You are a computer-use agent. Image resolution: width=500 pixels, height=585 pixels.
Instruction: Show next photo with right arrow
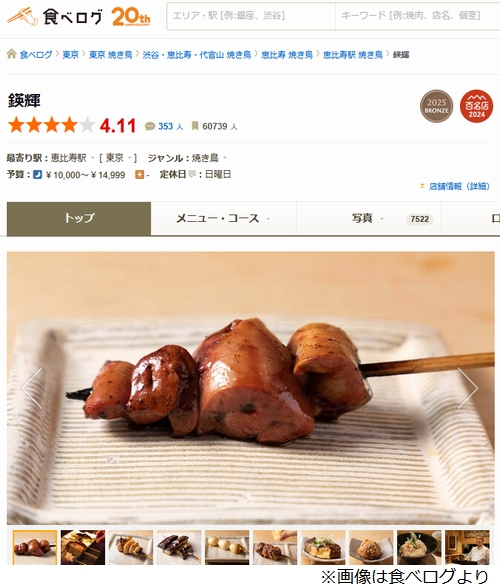click(x=468, y=388)
